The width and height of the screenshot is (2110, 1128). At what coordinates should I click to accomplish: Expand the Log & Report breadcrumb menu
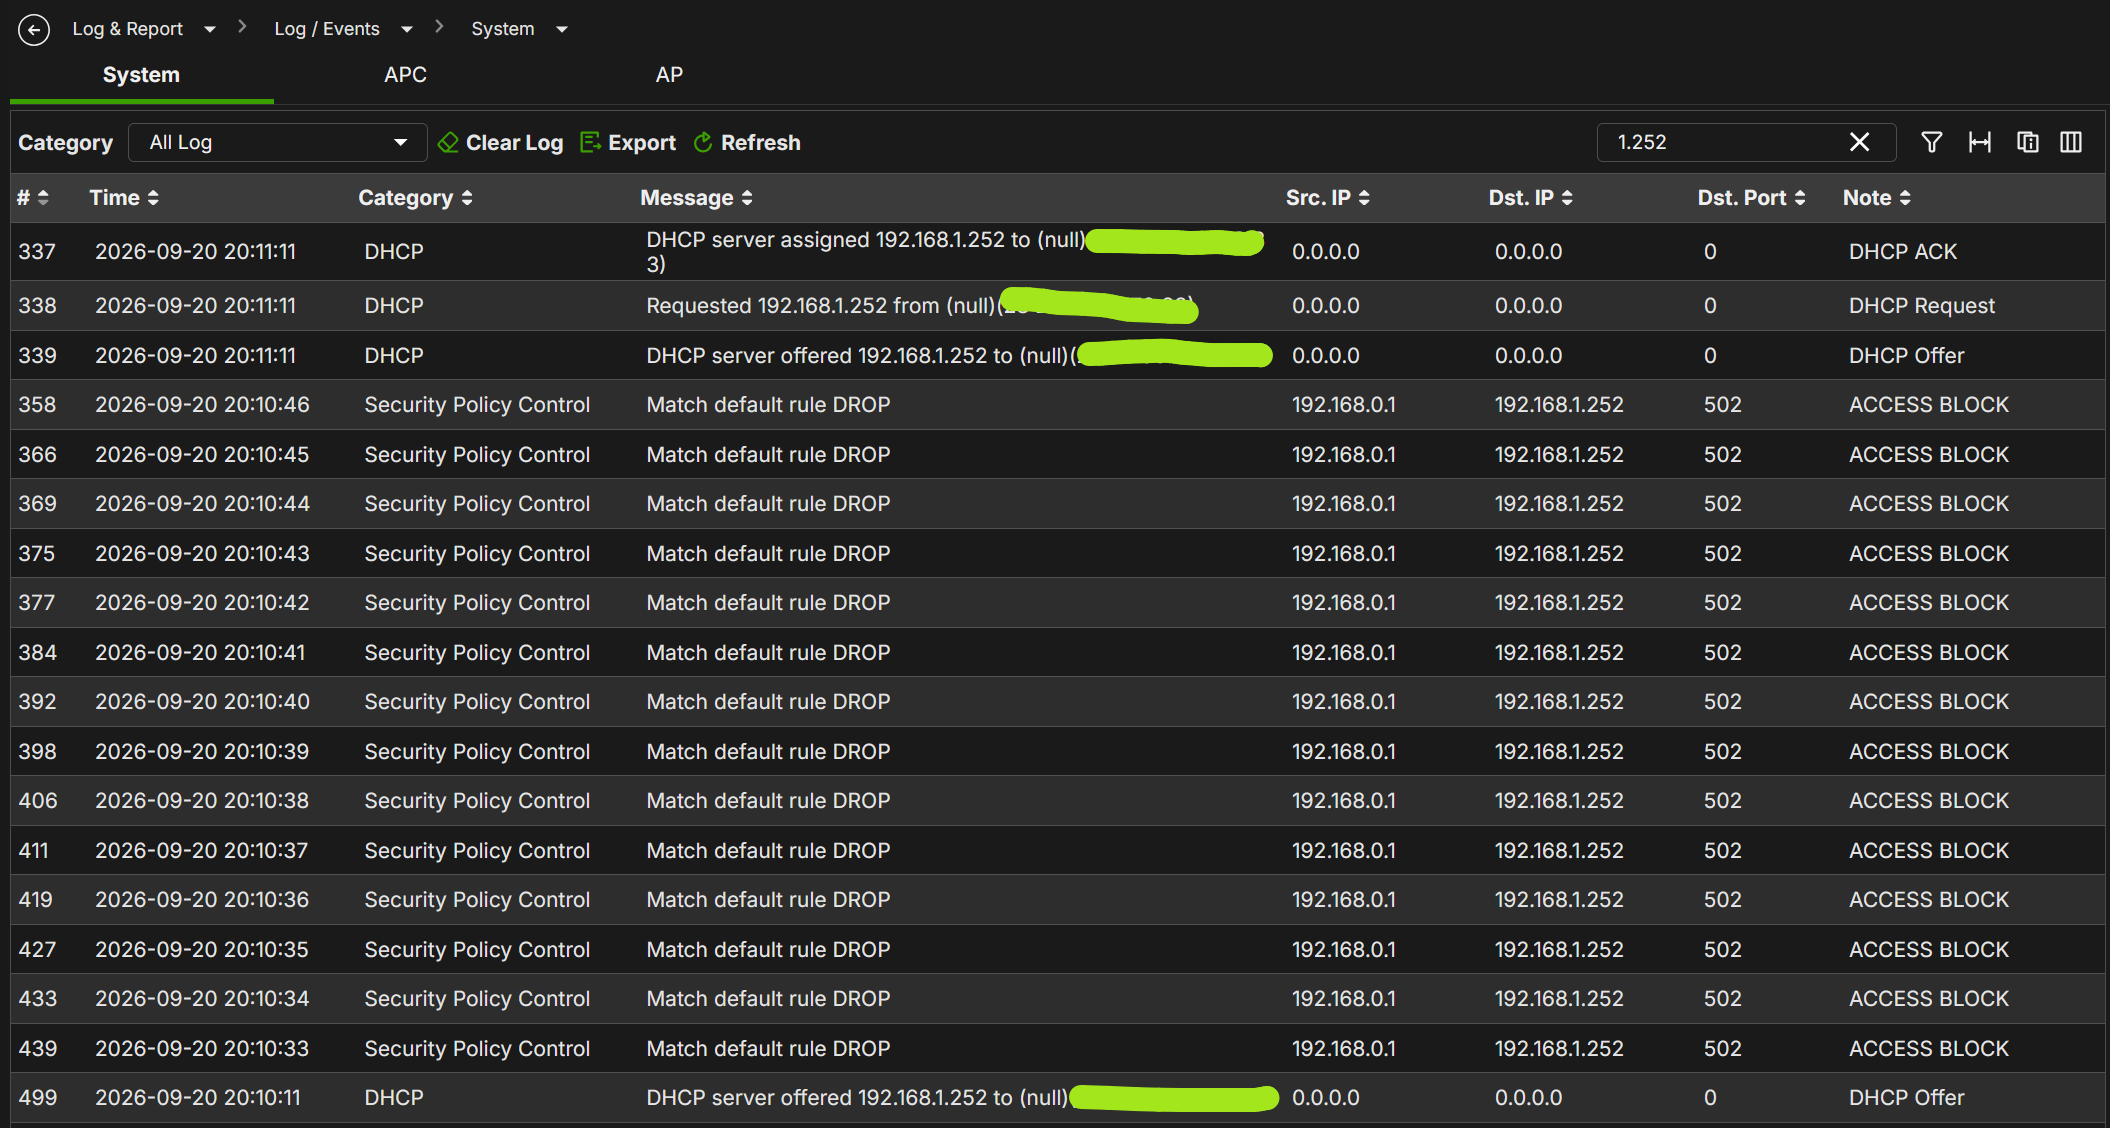tap(210, 29)
